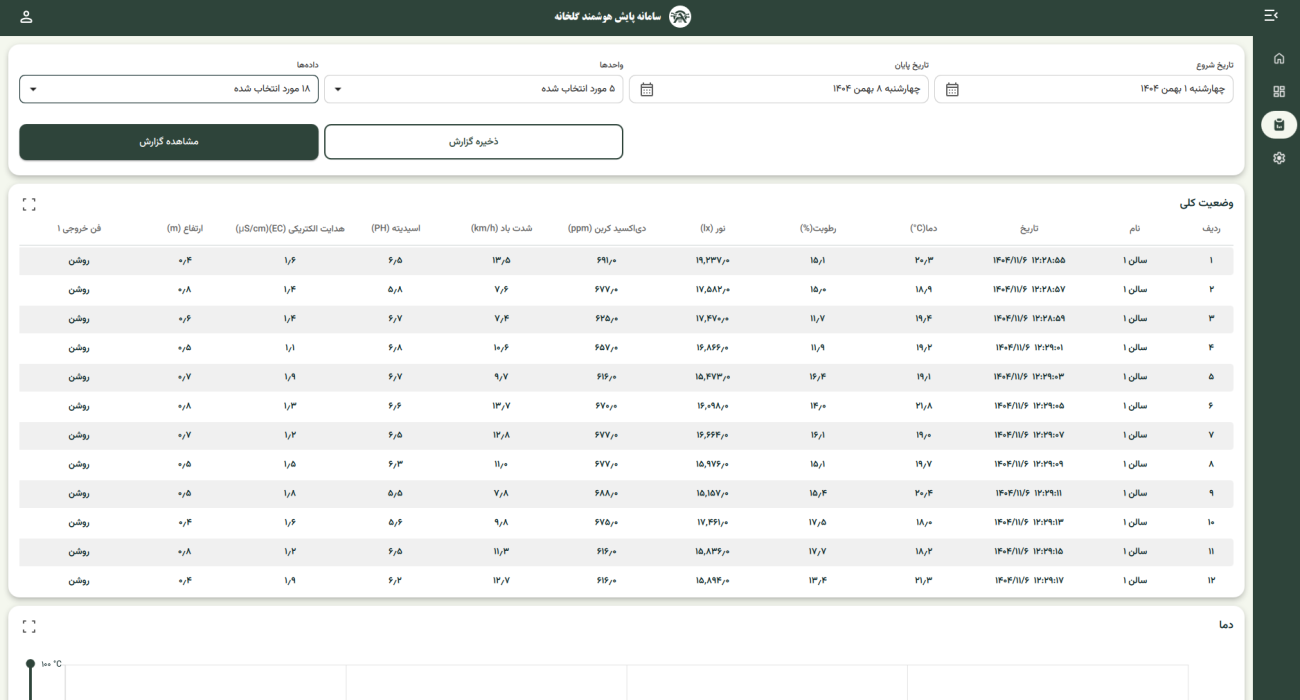This screenshot has height=700, width=1300.
Task: Open دادهها dropdown with ۱۸ selected items
Action: coord(169,89)
